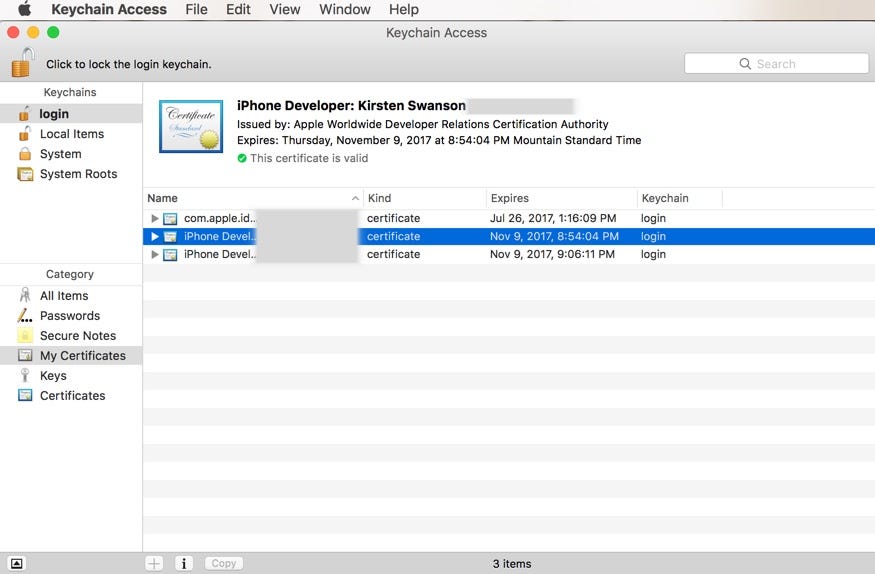Select the com.apple.id certificate name
Image resolution: width=875 pixels, height=574 pixels.
click(x=219, y=218)
